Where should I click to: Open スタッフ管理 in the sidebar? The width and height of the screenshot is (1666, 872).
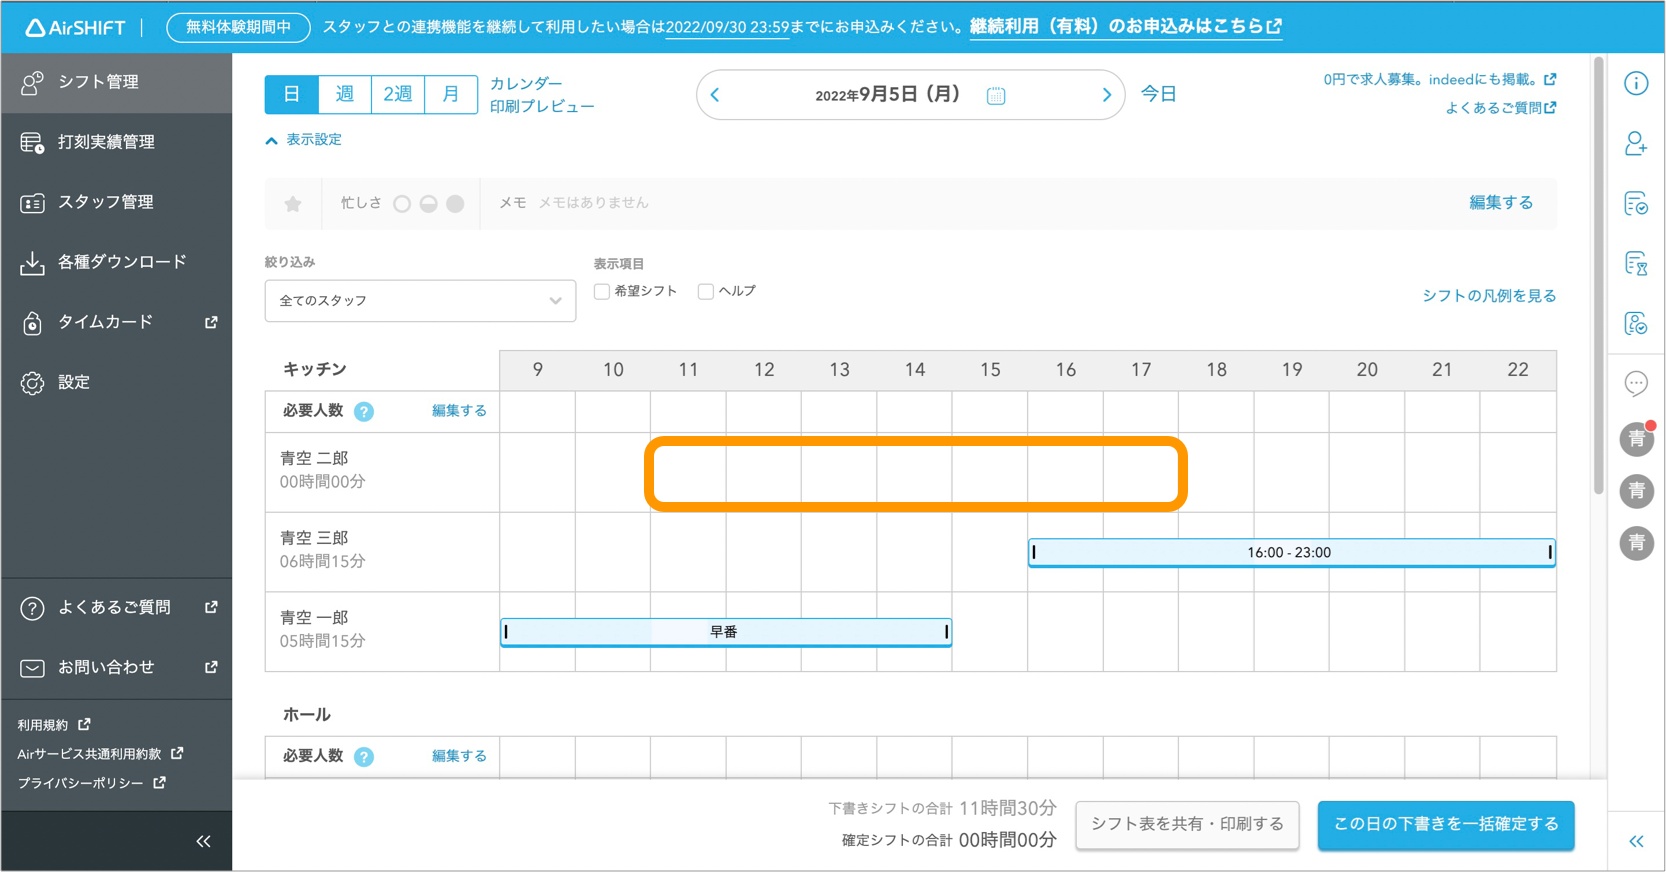pos(106,202)
